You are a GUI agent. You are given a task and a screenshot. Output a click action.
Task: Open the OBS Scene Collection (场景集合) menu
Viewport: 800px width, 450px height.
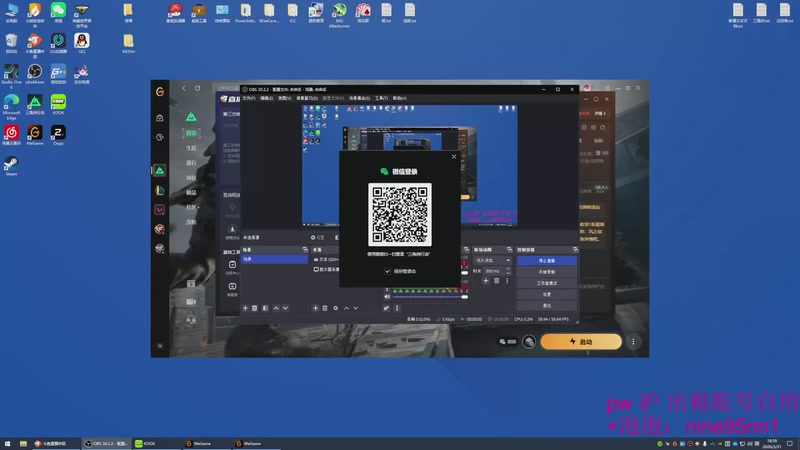point(359,98)
